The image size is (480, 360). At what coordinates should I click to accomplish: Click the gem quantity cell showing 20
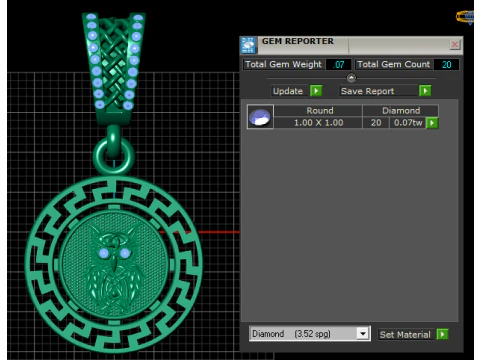coord(376,123)
